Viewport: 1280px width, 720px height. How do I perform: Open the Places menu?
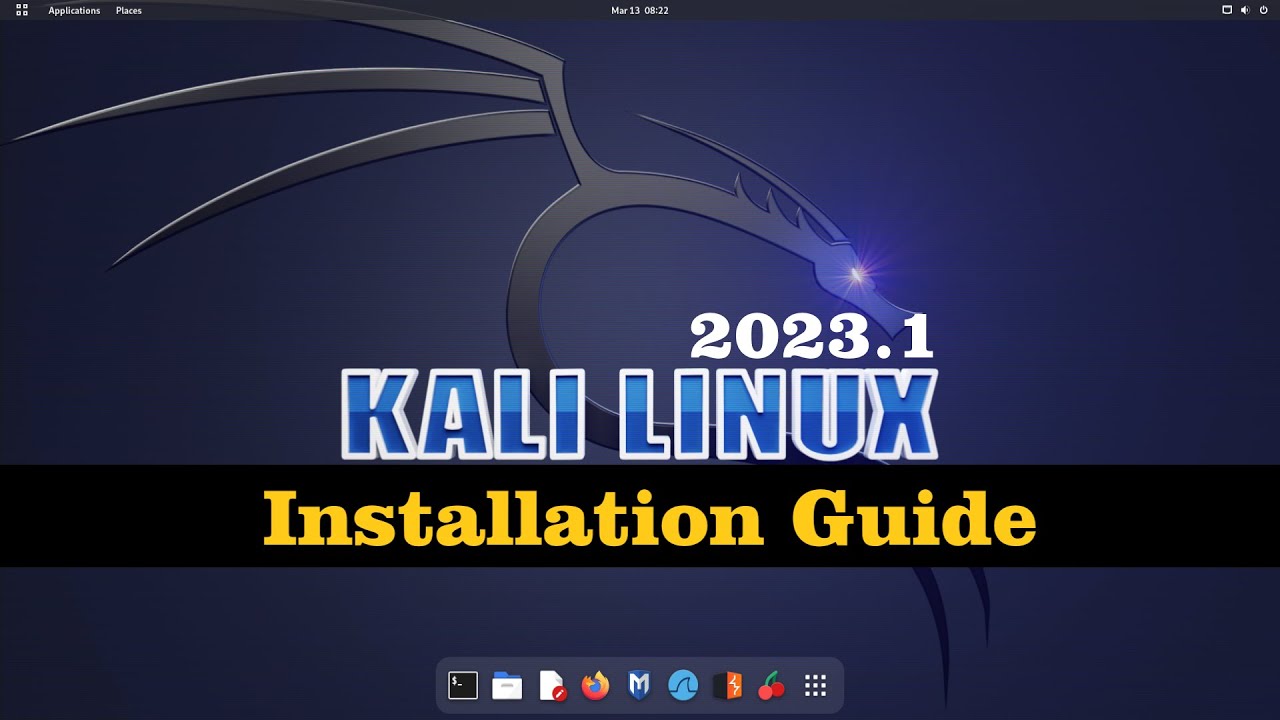click(129, 10)
